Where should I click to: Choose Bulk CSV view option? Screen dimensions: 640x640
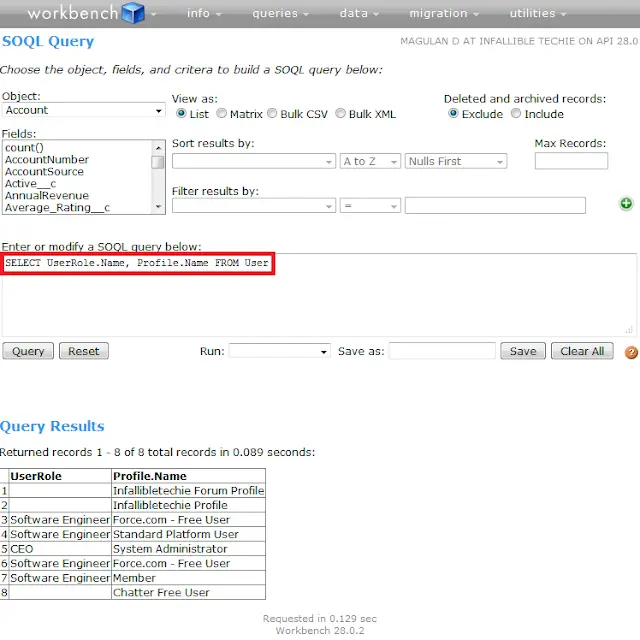tap(272, 113)
